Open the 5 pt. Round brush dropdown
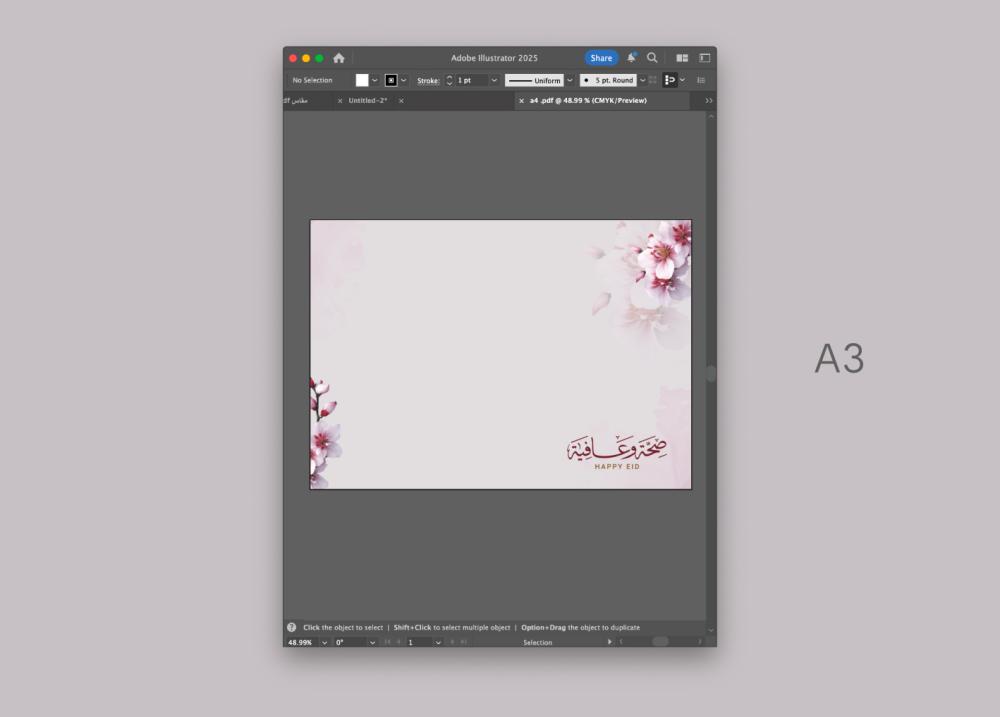Viewport: 1000px width, 717px height. tap(642, 80)
